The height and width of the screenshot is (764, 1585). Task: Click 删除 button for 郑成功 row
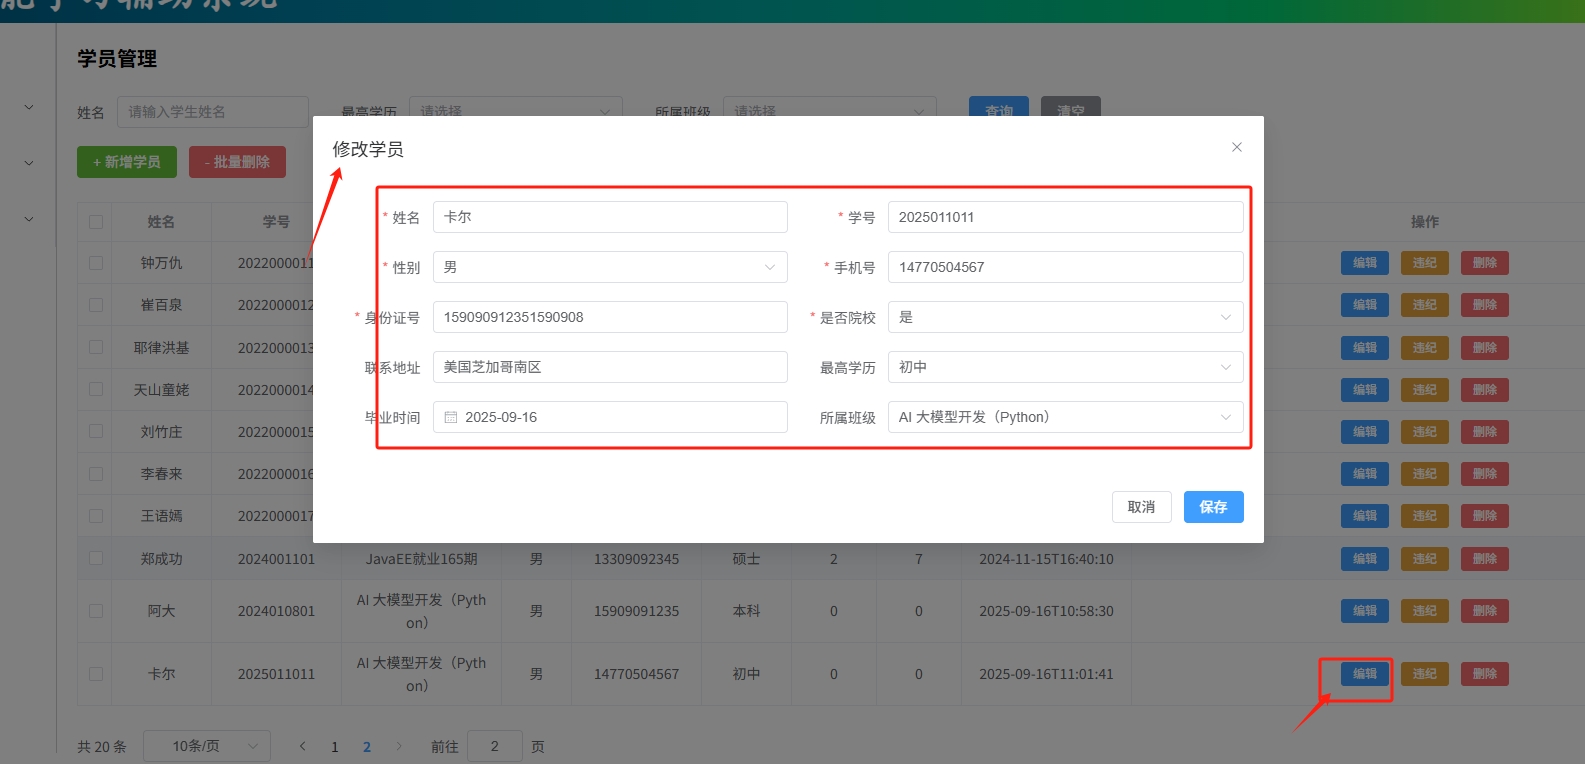[1484, 559]
